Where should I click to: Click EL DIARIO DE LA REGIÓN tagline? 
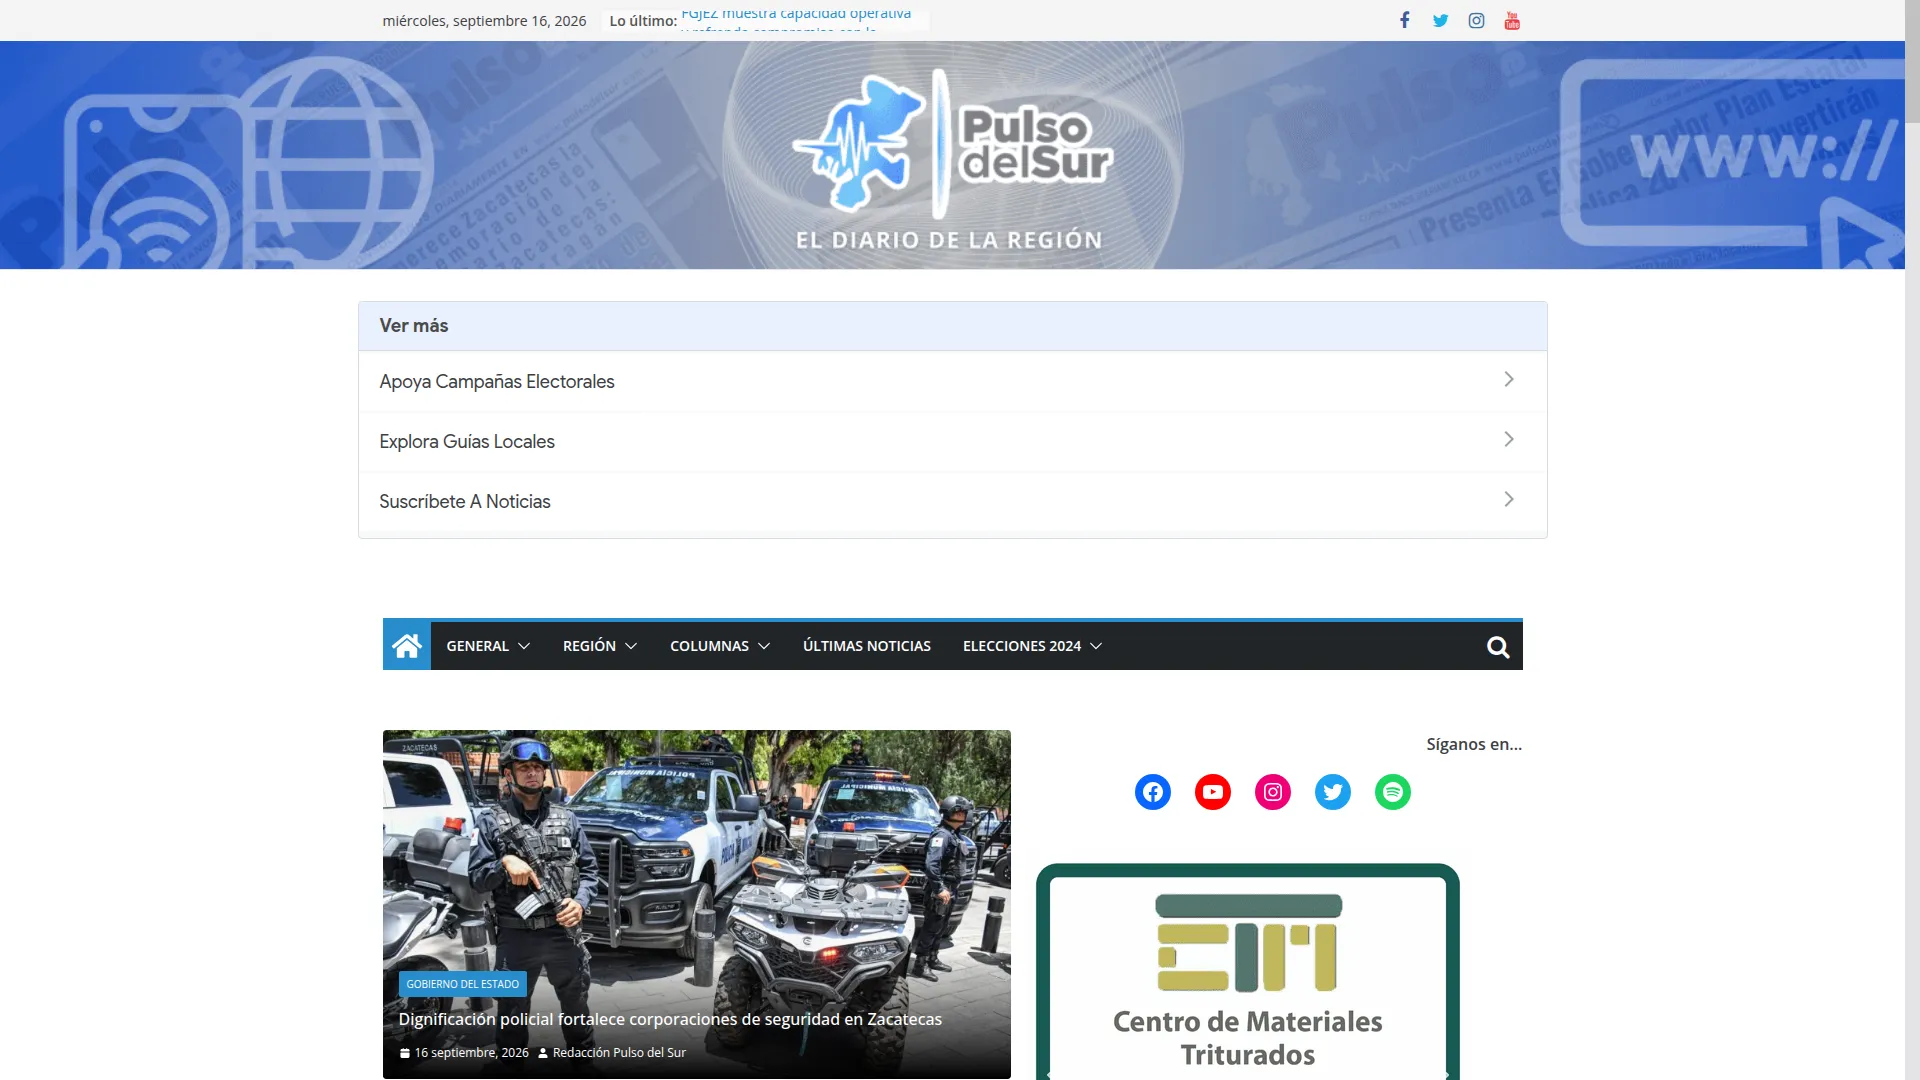pyautogui.click(x=949, y=240)
